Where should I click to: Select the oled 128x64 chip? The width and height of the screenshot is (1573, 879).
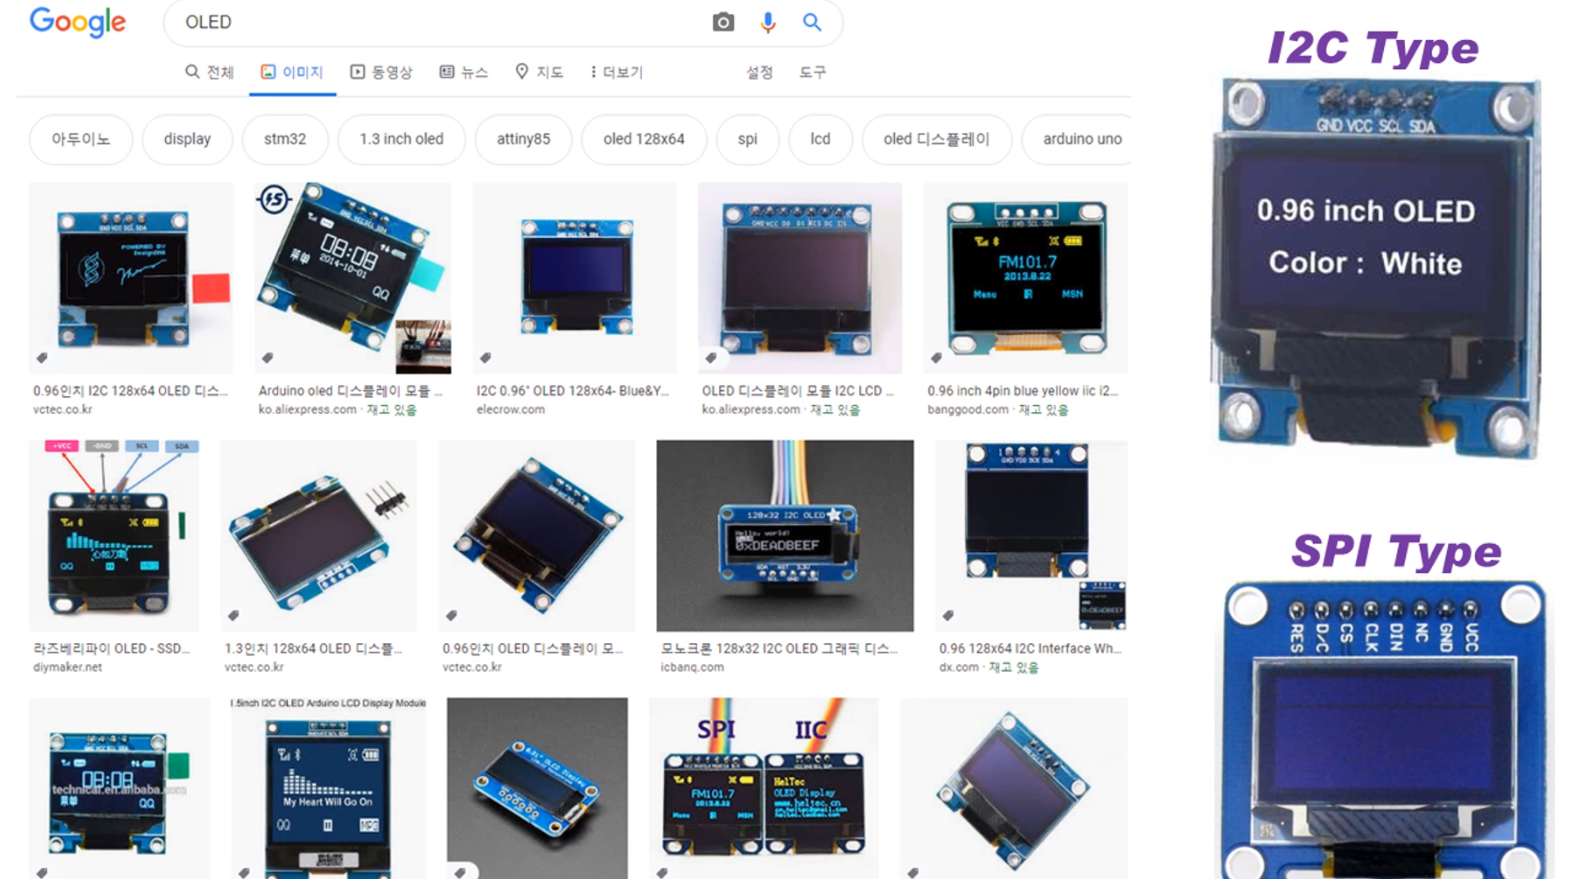tap(644, 139)
